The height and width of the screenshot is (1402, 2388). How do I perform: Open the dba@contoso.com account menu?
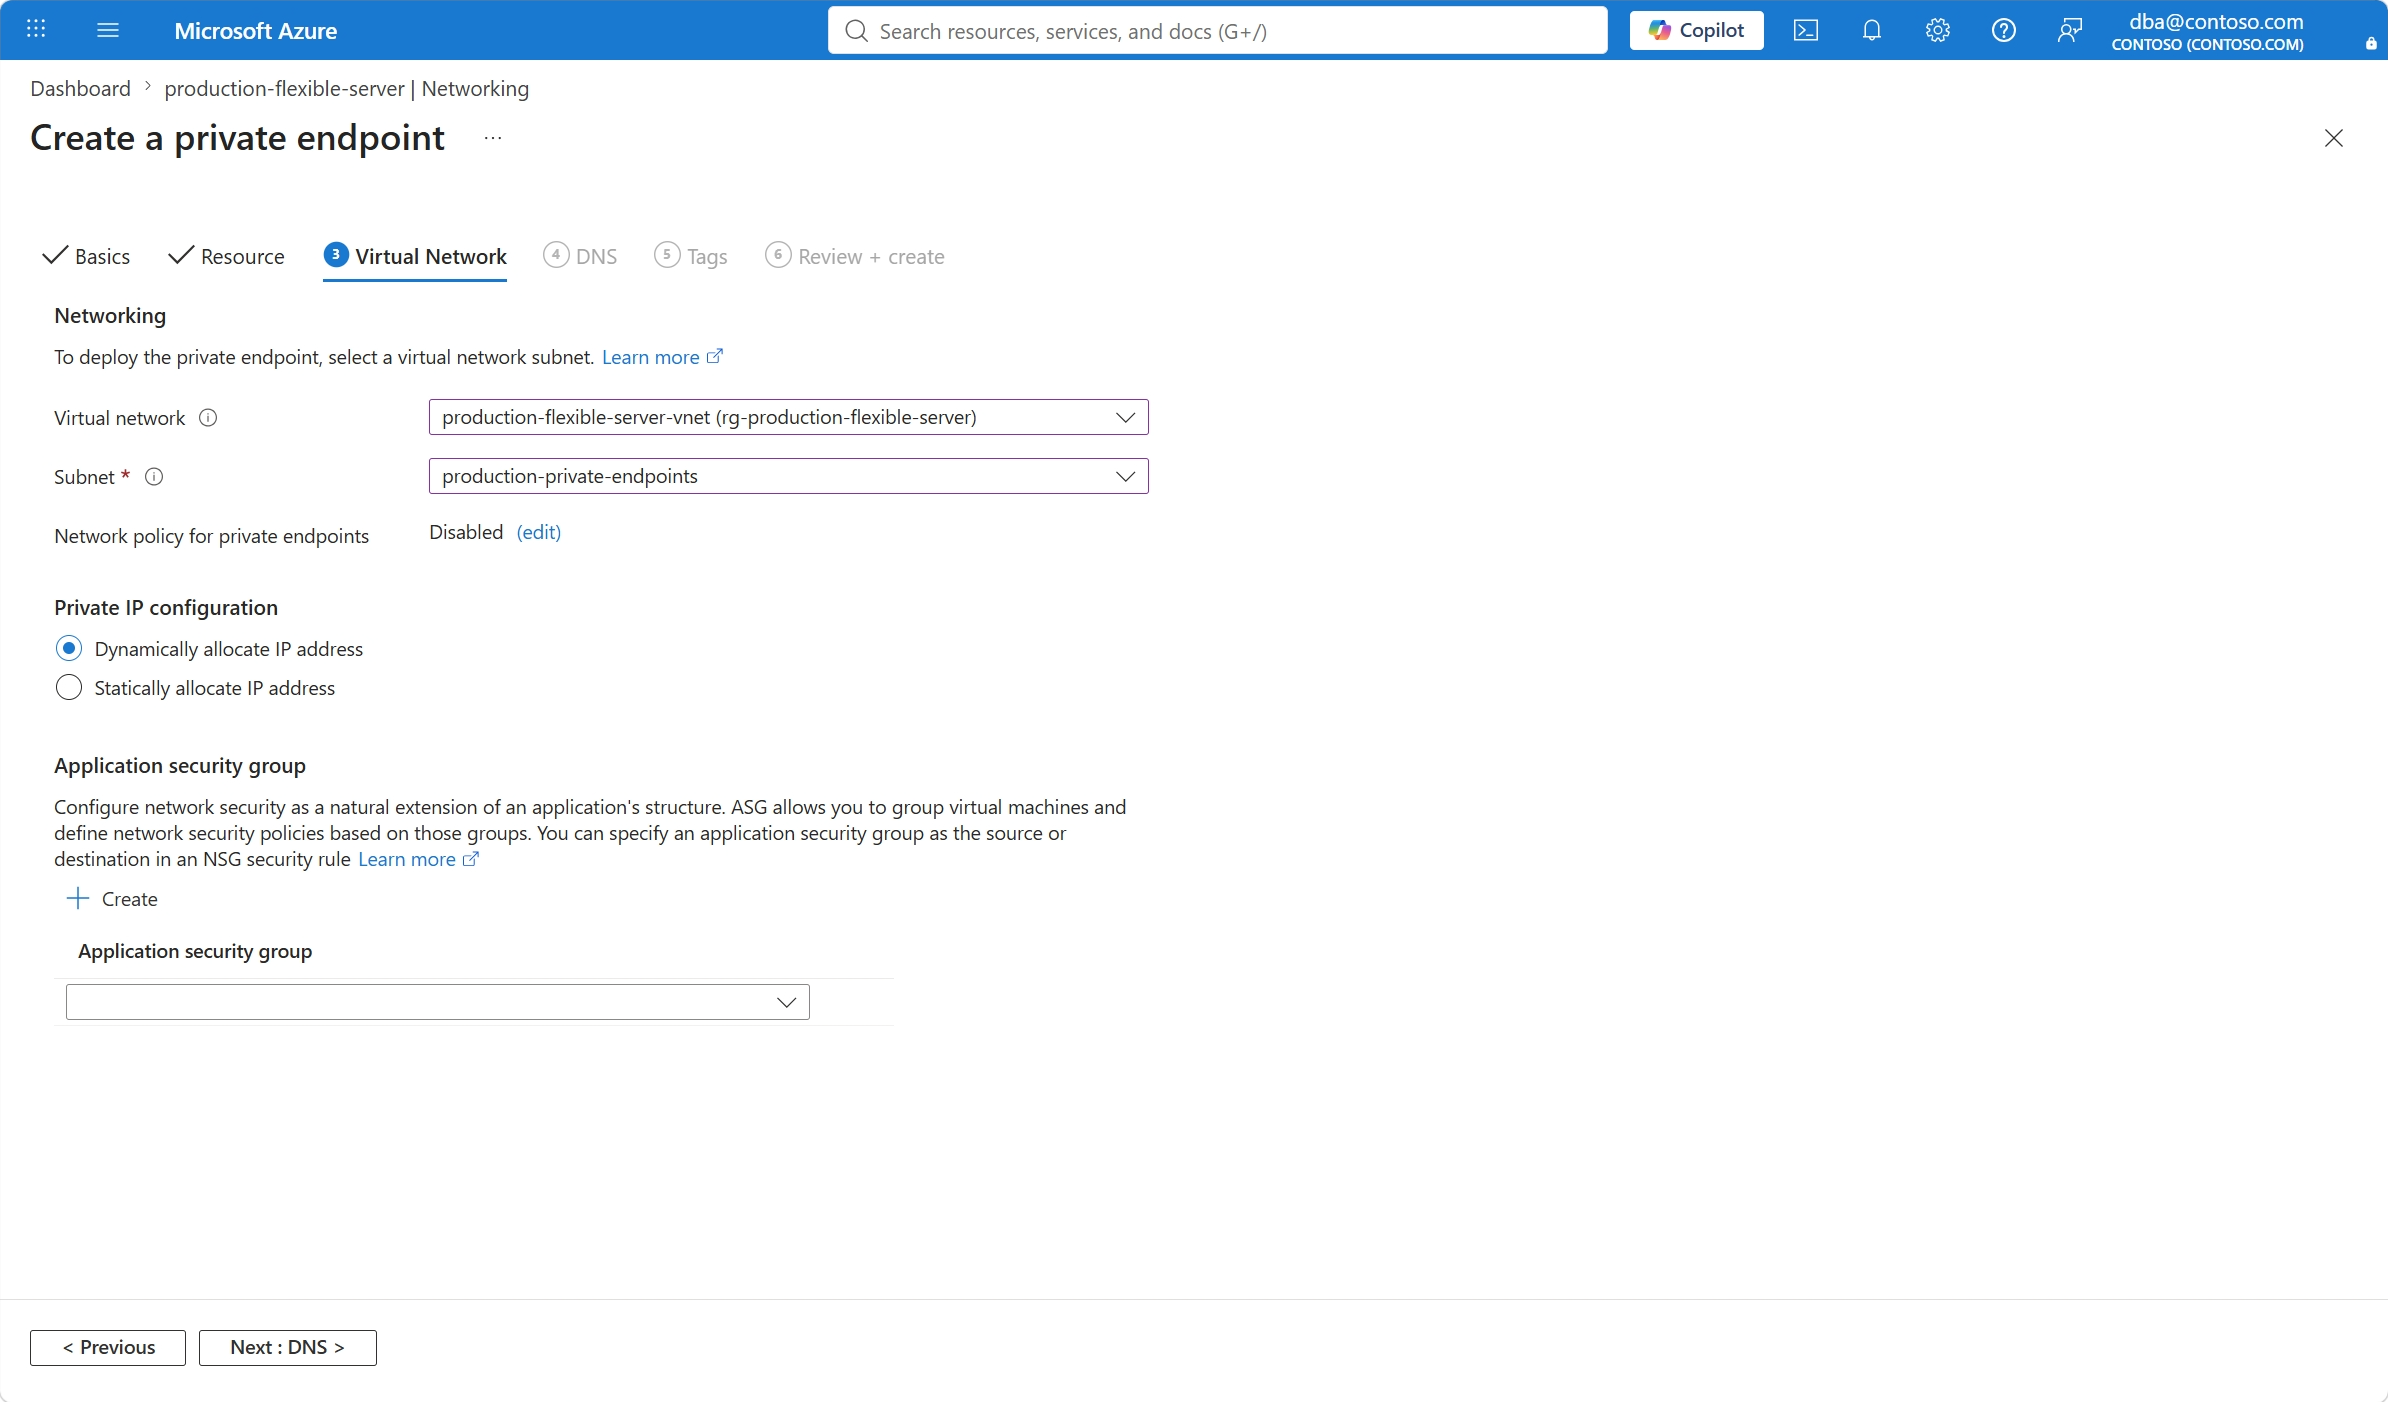pos(2208,31)
